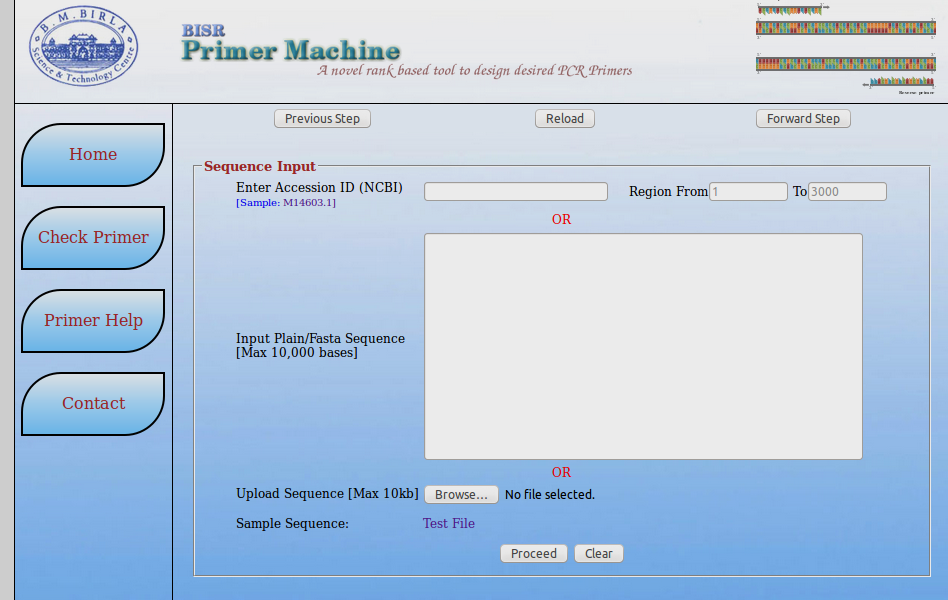The height and width of the screenshot is (600, 948).
Task: Click the 'Upload Sequence [Max 10kb]' label
Action: coord(327,494)
